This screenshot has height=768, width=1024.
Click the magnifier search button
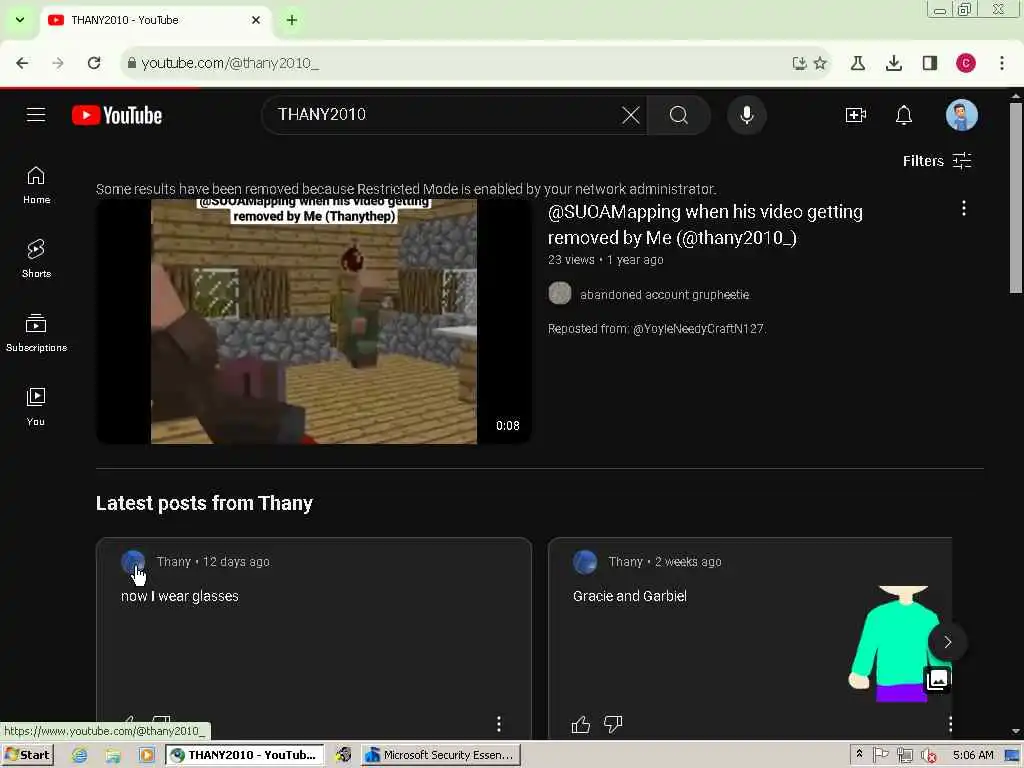[679, 115]
